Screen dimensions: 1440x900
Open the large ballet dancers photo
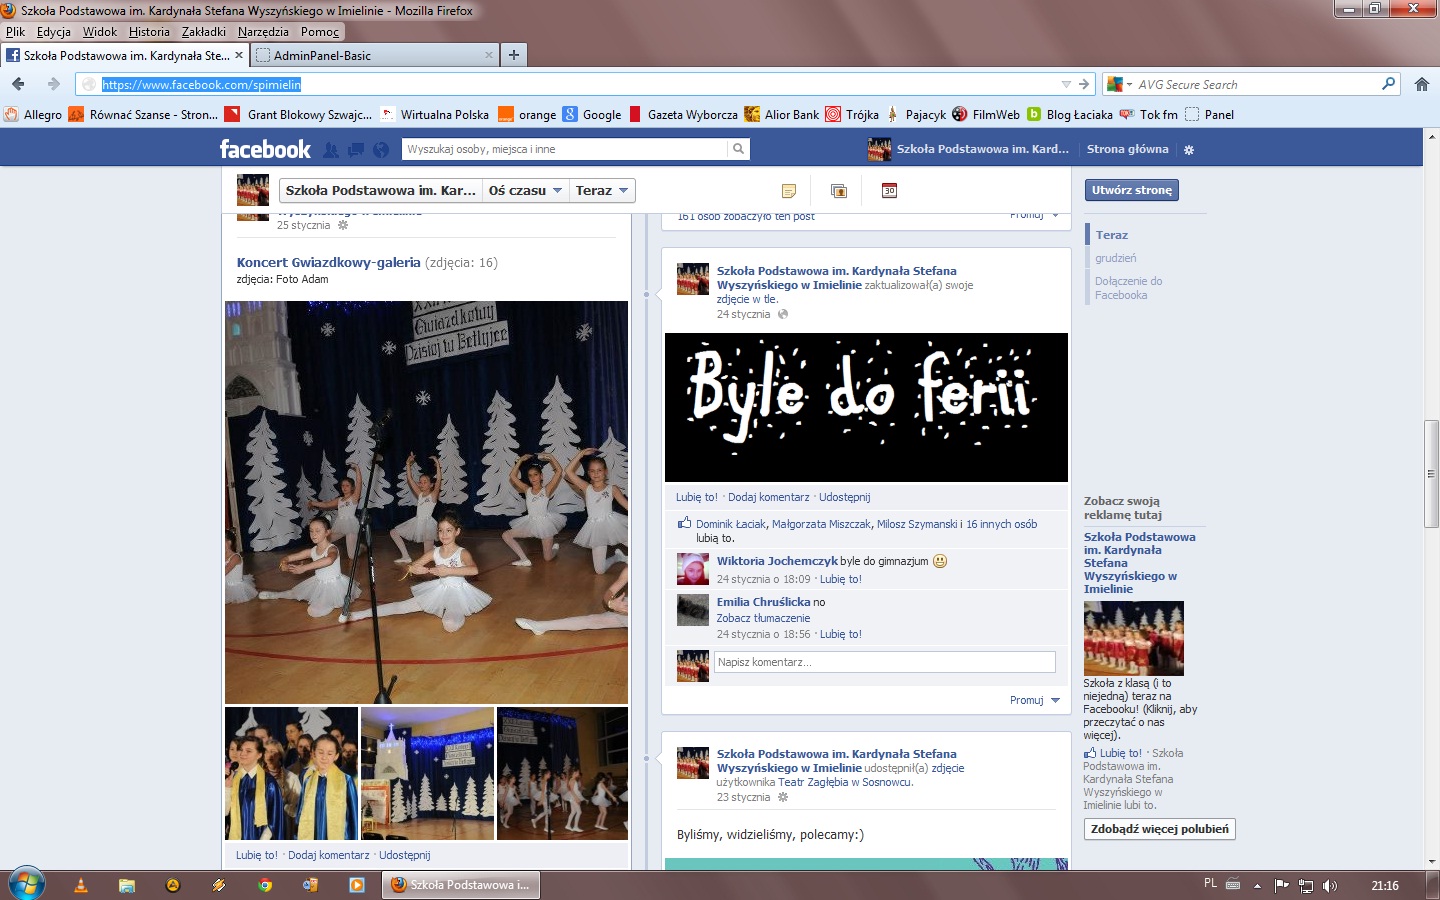[x=426, y=502]
